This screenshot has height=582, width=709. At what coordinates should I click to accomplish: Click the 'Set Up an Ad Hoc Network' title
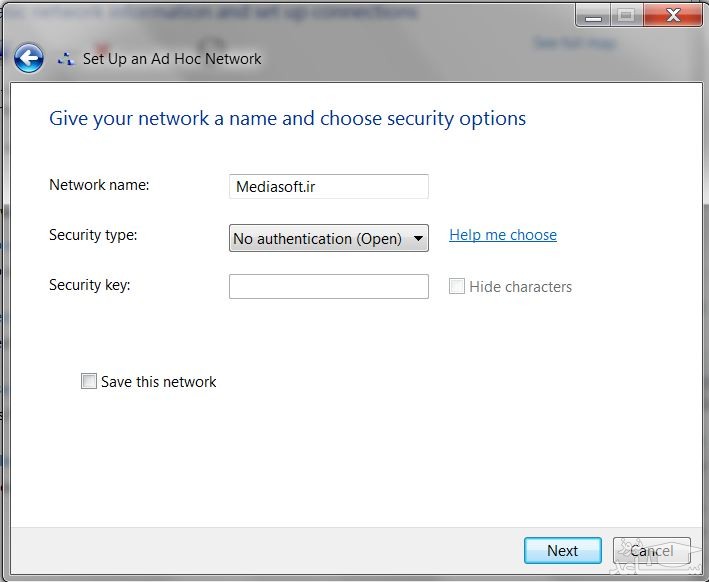pos(172,59)
